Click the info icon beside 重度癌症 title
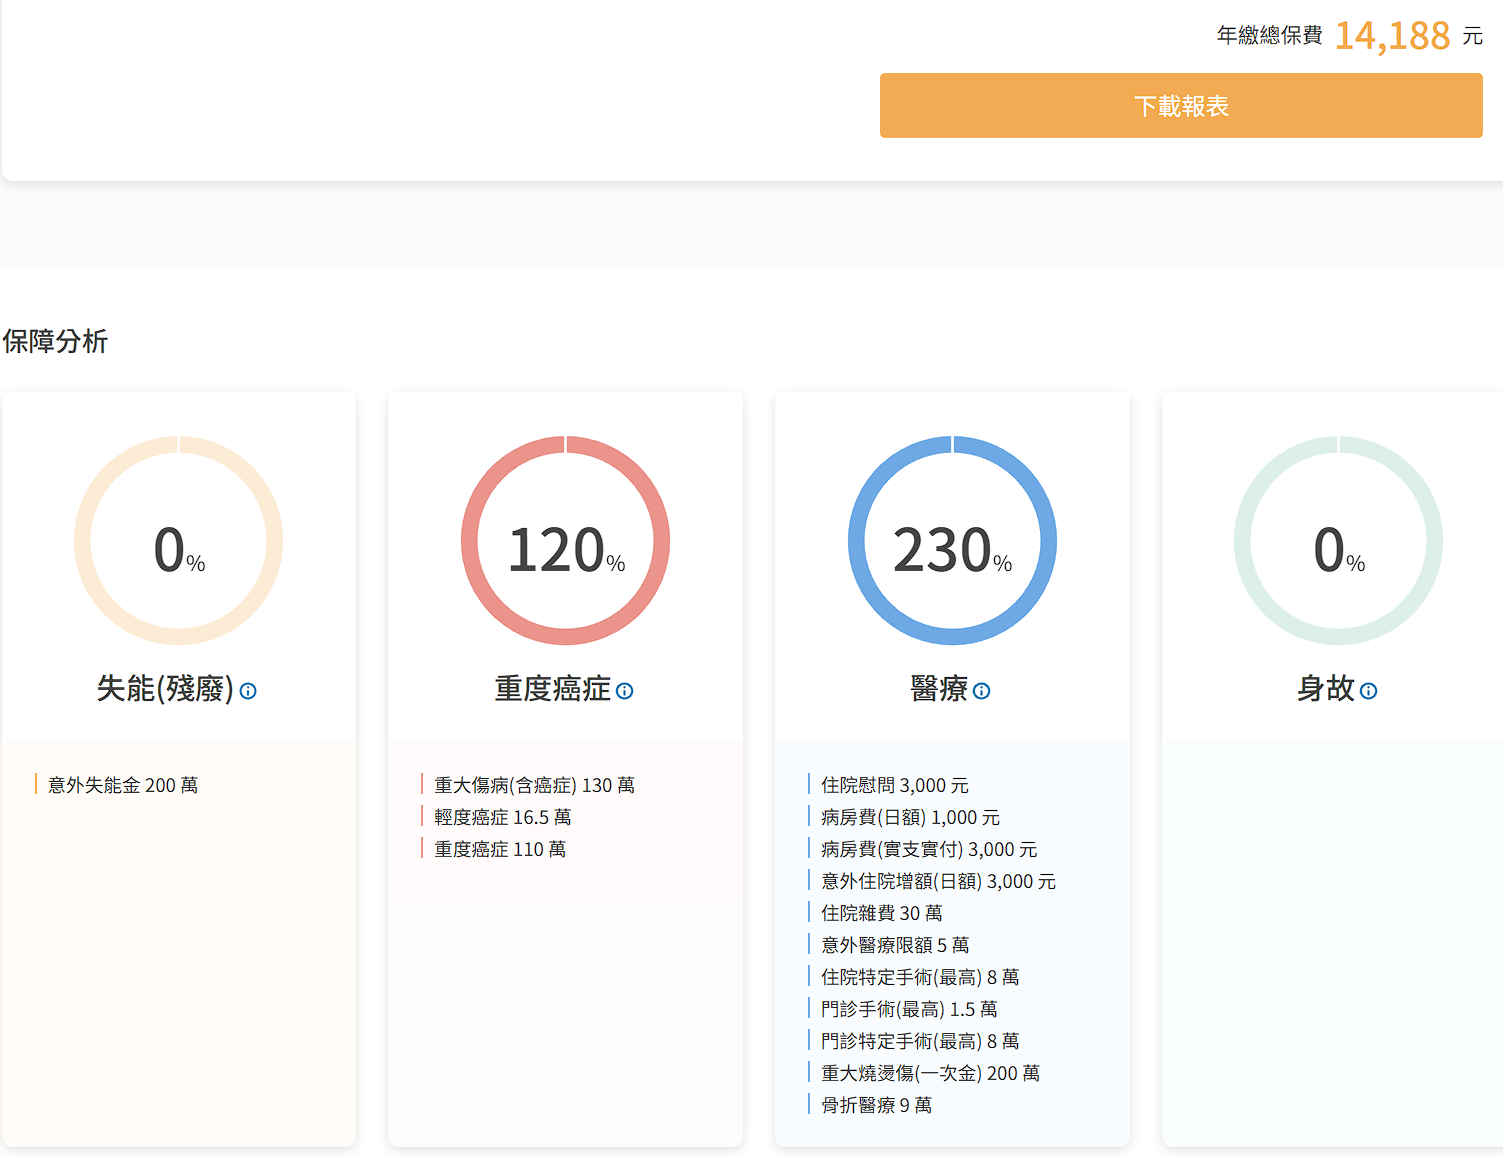Screen dimensions: 1503x1157 [x=624, y=691]
